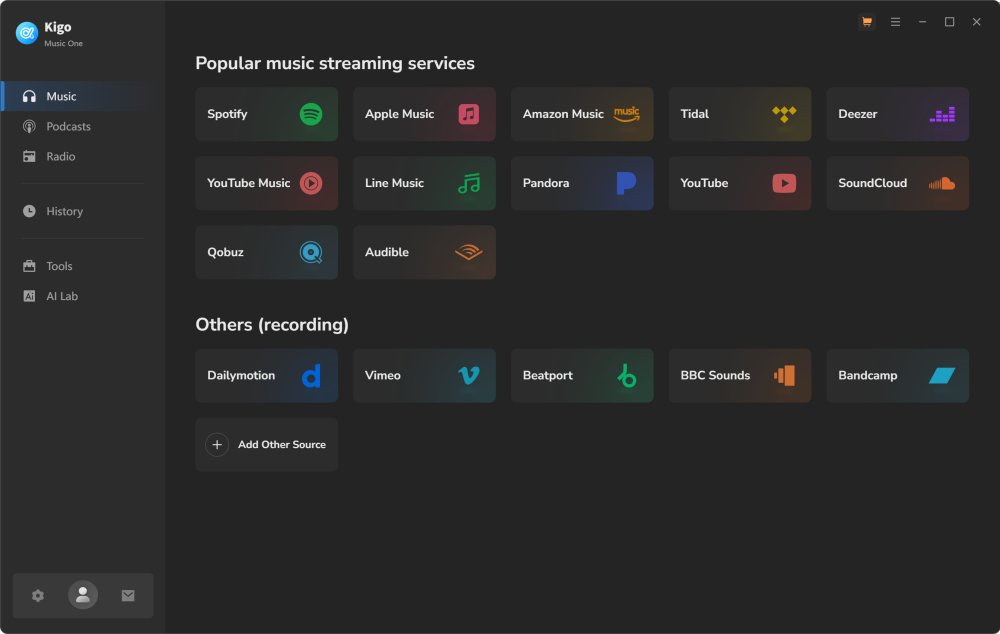Select the Spotify green logo icon

click(311, 114)
